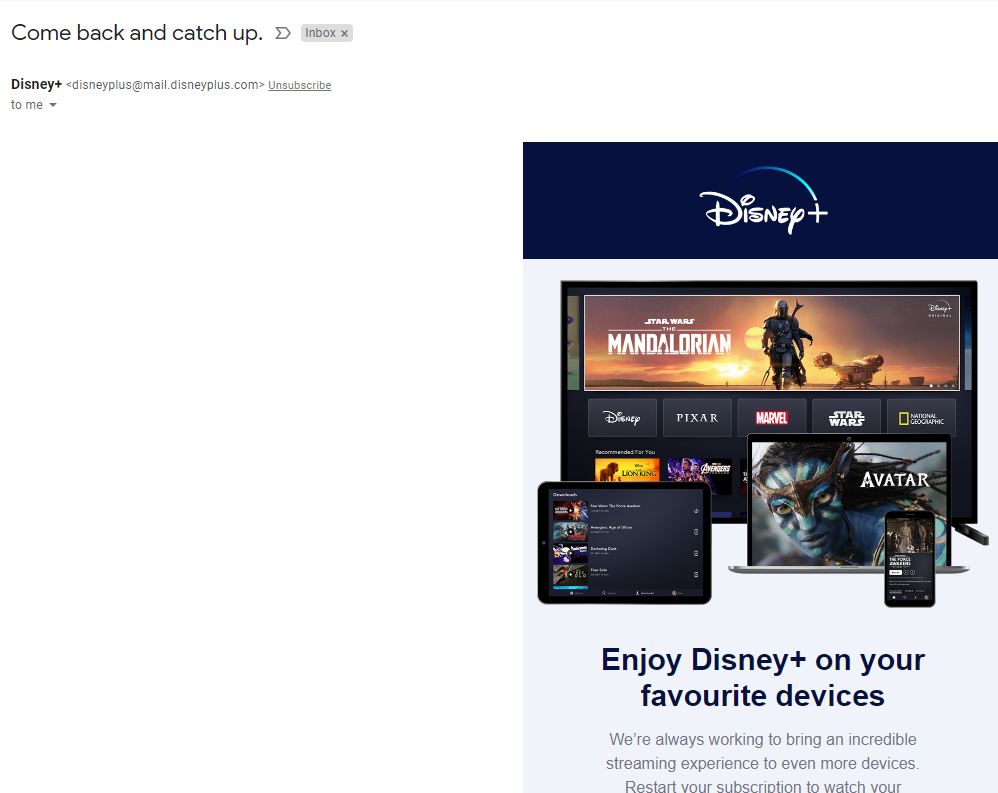Remove the Inbox label with the x

(x=344, y=34)
